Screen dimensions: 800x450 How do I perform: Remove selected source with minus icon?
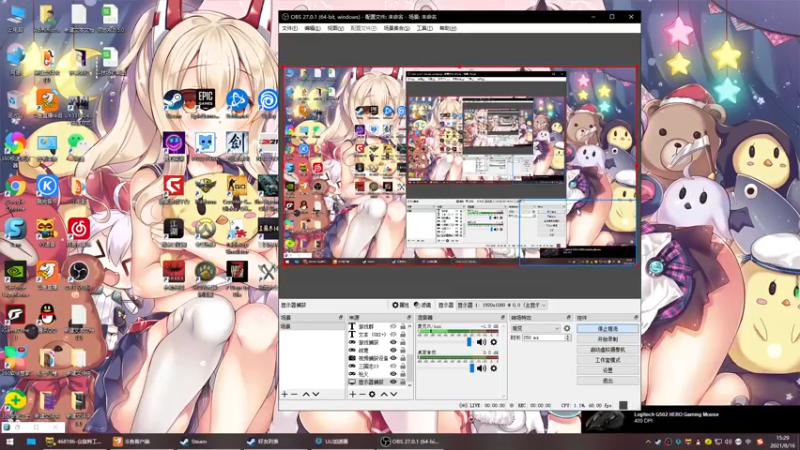[362, 394]
